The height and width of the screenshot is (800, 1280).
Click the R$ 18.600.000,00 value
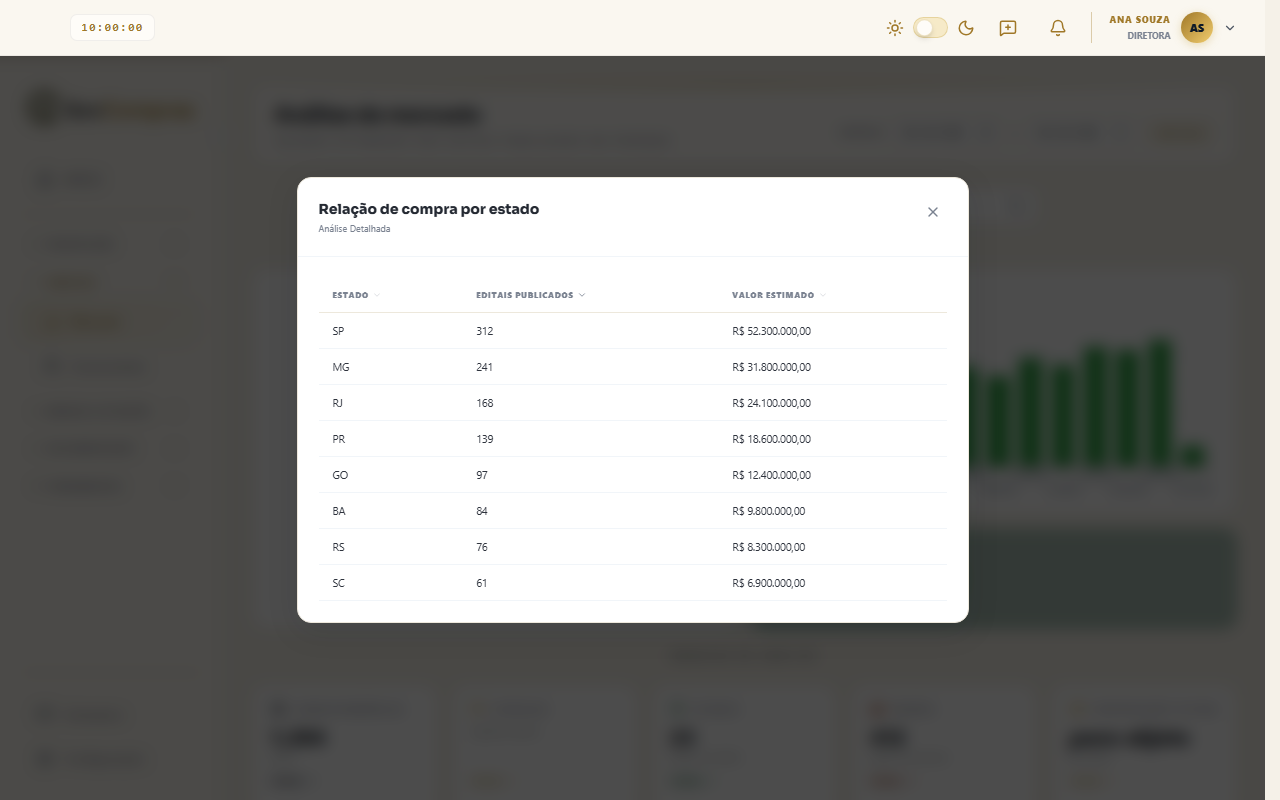click(772, 439)
